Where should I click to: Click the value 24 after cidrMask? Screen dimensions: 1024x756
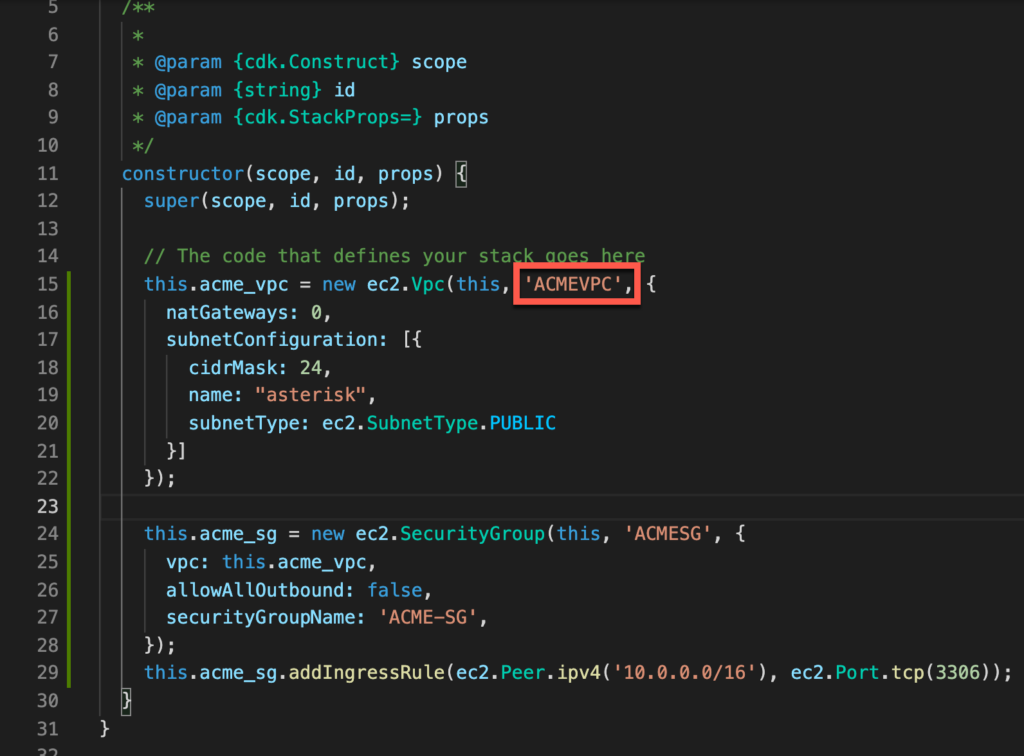tap(310, 368)
